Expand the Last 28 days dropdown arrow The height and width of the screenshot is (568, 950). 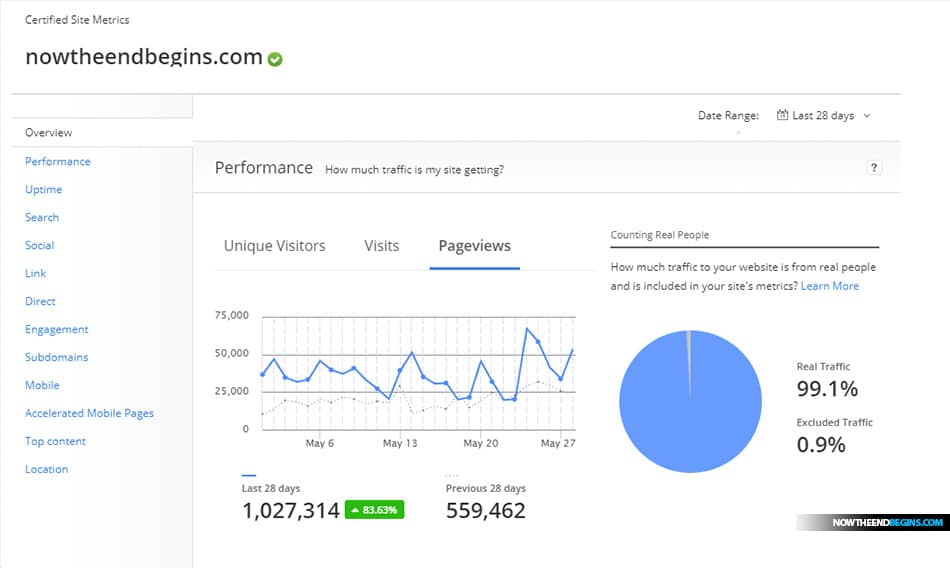click(x=867, y=115)
